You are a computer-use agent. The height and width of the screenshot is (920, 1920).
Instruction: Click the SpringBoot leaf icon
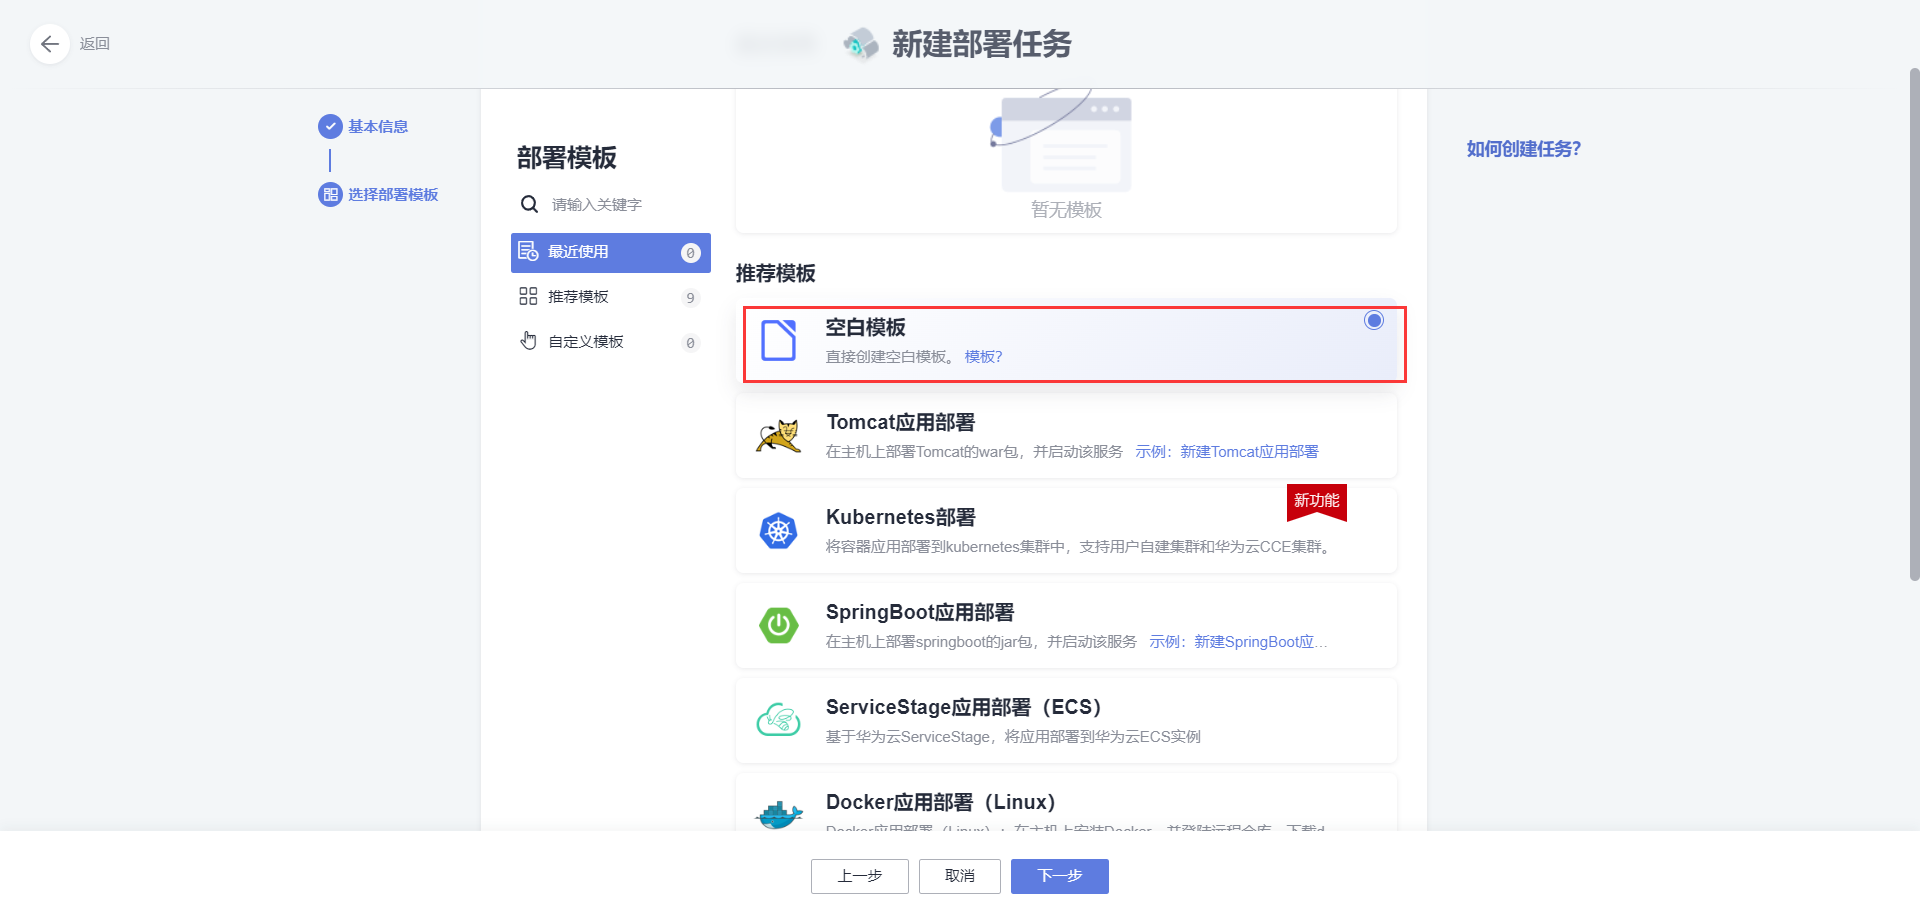click(x=779, y=625)
